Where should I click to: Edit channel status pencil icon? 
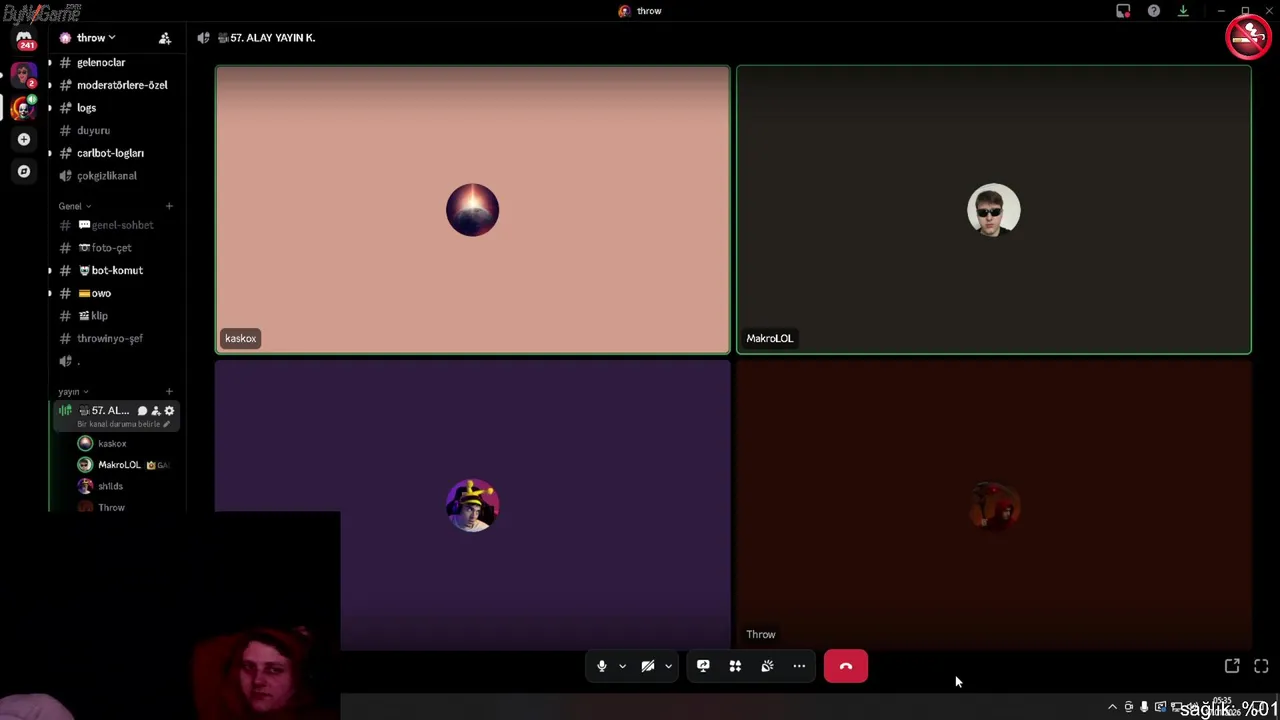click(x=167, y=424)
